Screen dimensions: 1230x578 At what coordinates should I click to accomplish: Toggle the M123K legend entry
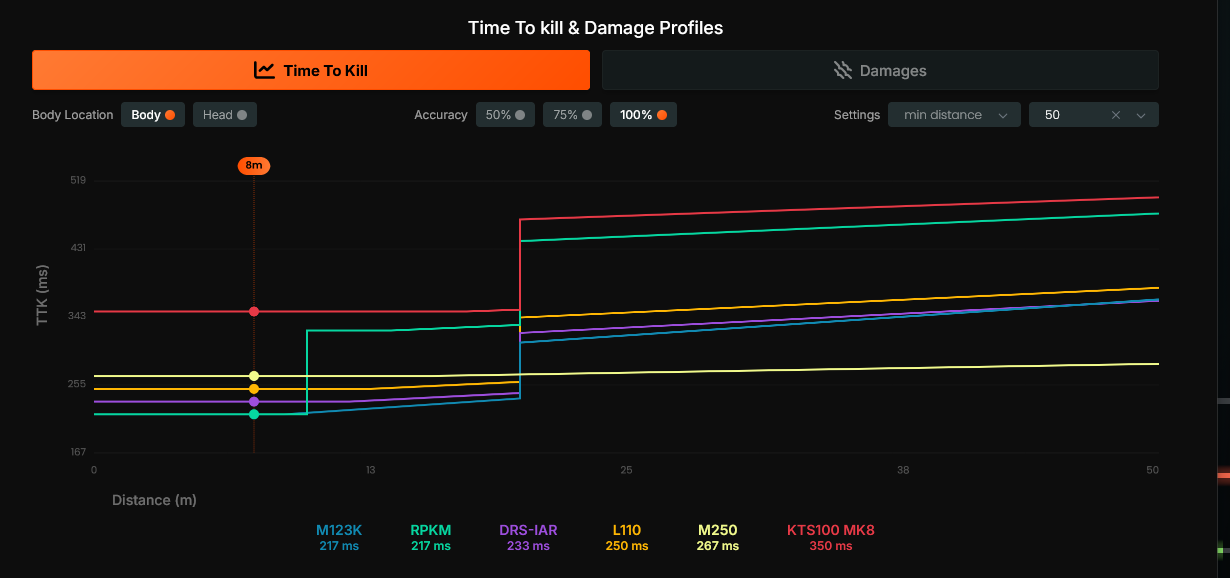coord(339,537)
